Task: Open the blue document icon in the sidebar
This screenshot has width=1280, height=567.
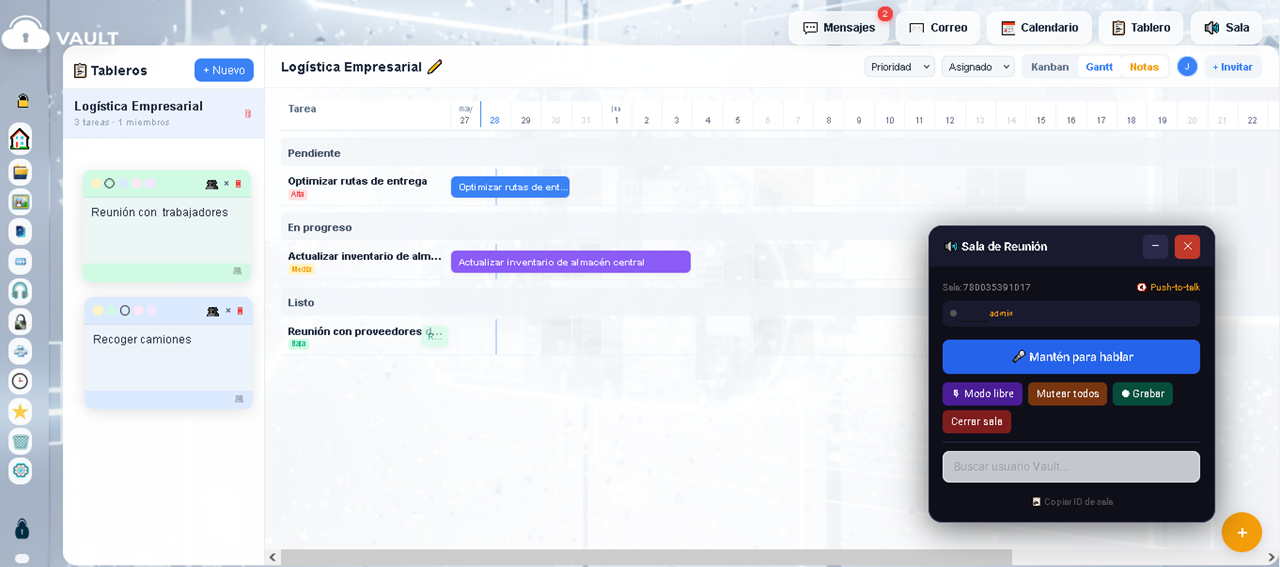Action: tap(20, 232)
